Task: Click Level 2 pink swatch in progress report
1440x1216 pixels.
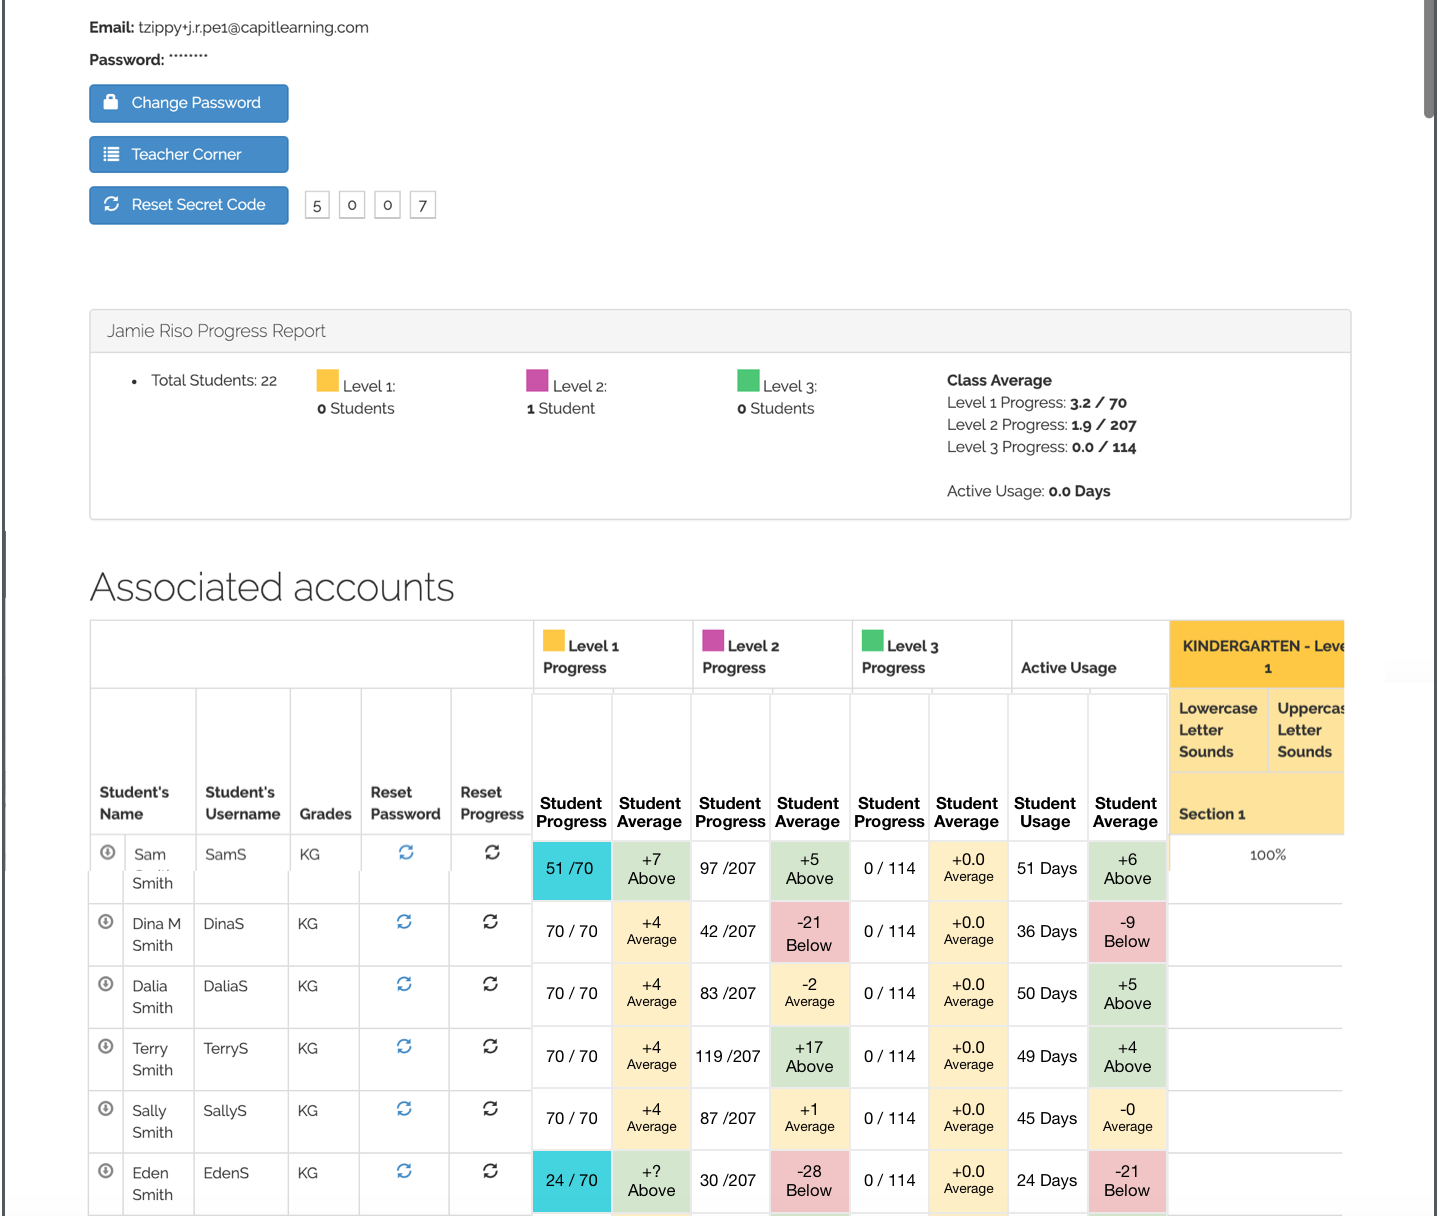Action: (x=537, y=380)
